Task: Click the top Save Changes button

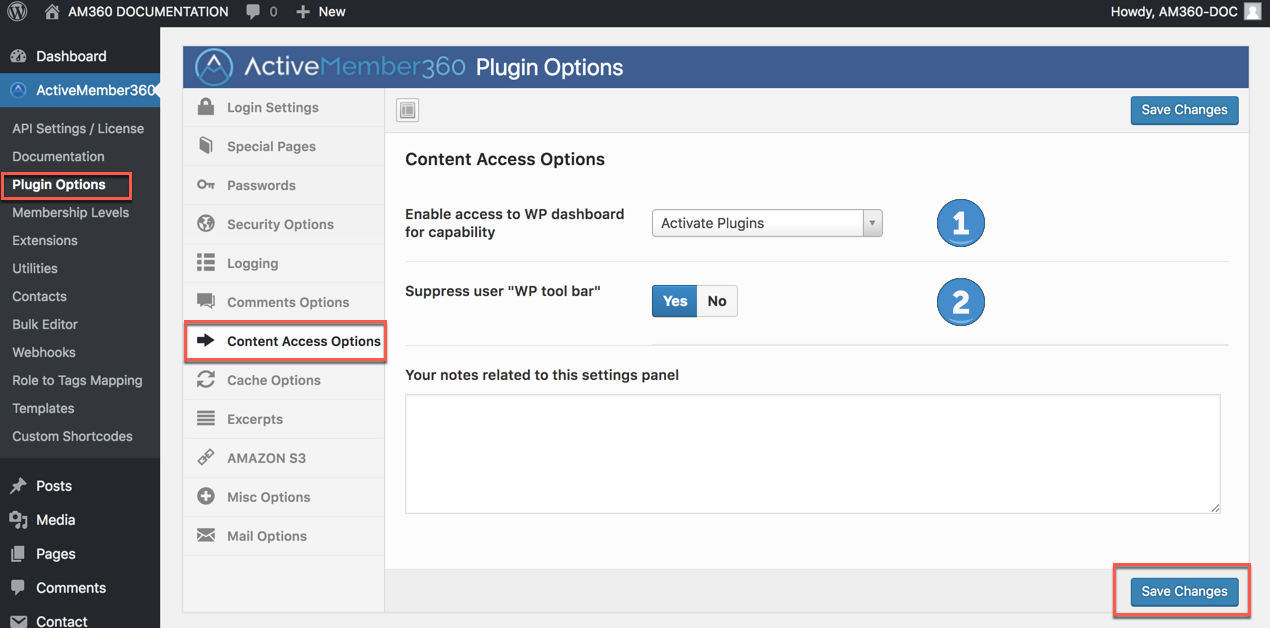Action: [x=1184, y=110]
